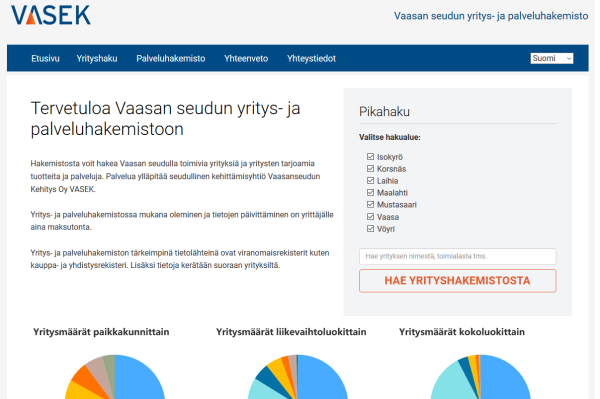The width and height of the screenshot is (600, 399).
Task: Click the Pikahaku heading
Action: pyautogui.click(x=384, y=112)
